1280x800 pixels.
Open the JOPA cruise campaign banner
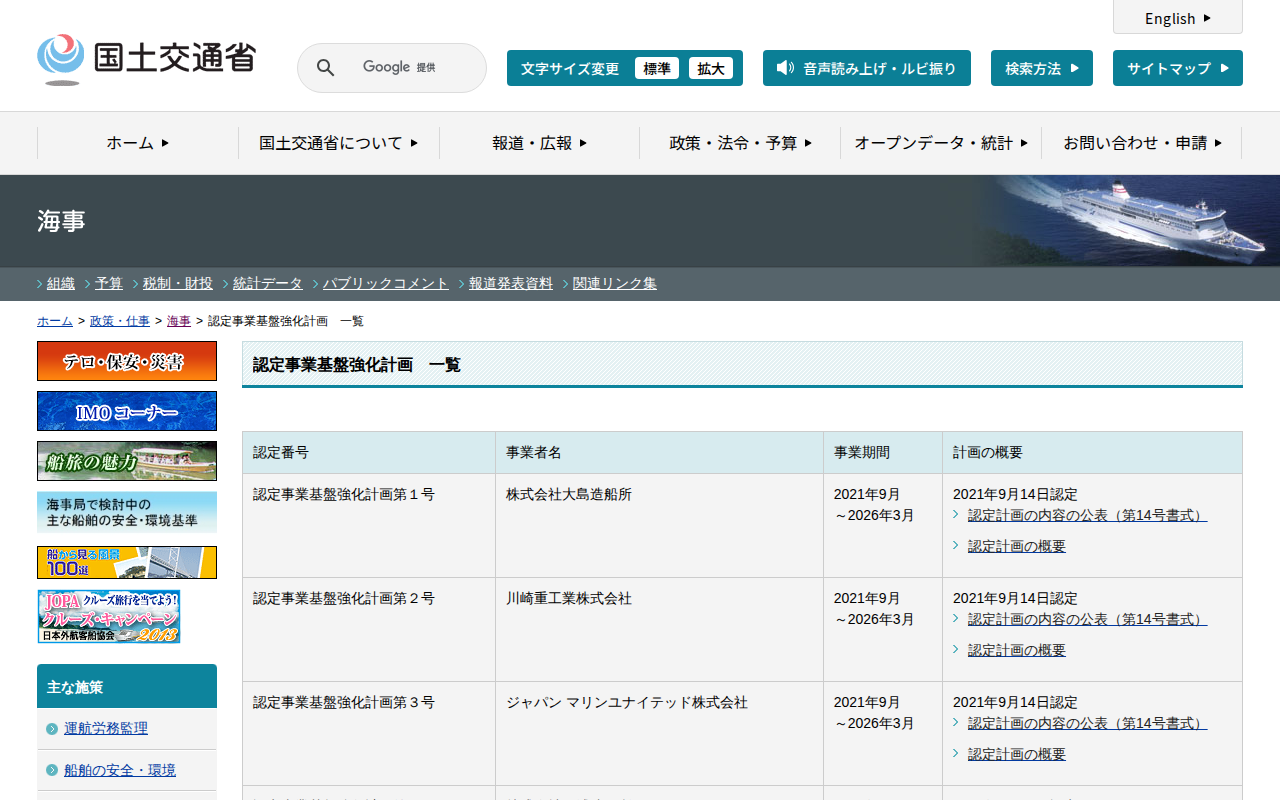(x=109, y=616)
